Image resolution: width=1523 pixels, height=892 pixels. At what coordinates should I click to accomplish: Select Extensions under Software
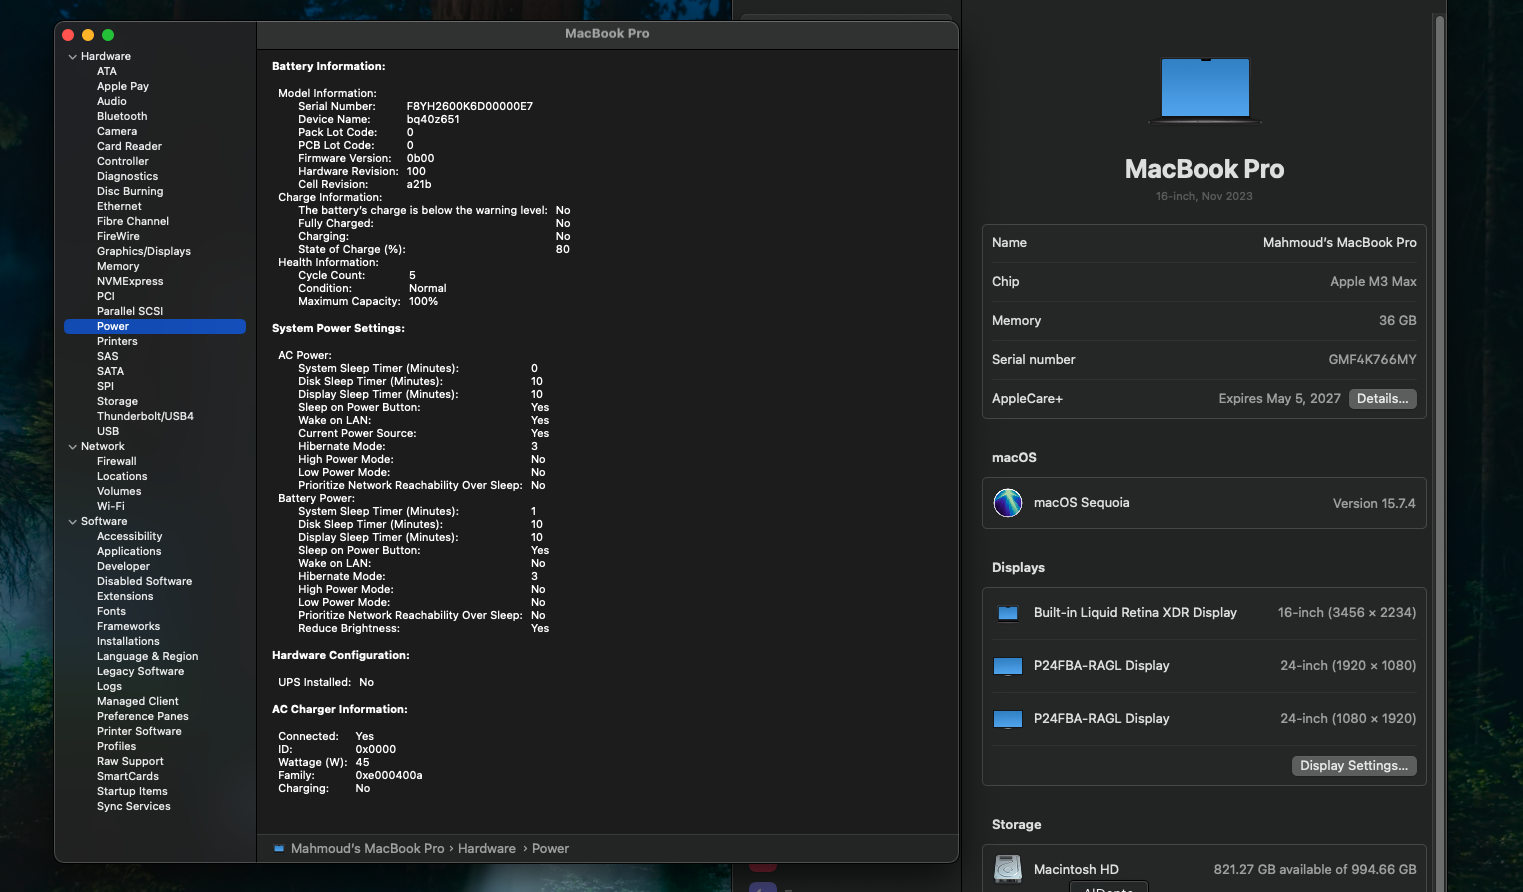pyautogui.click(x=125, y=597)
